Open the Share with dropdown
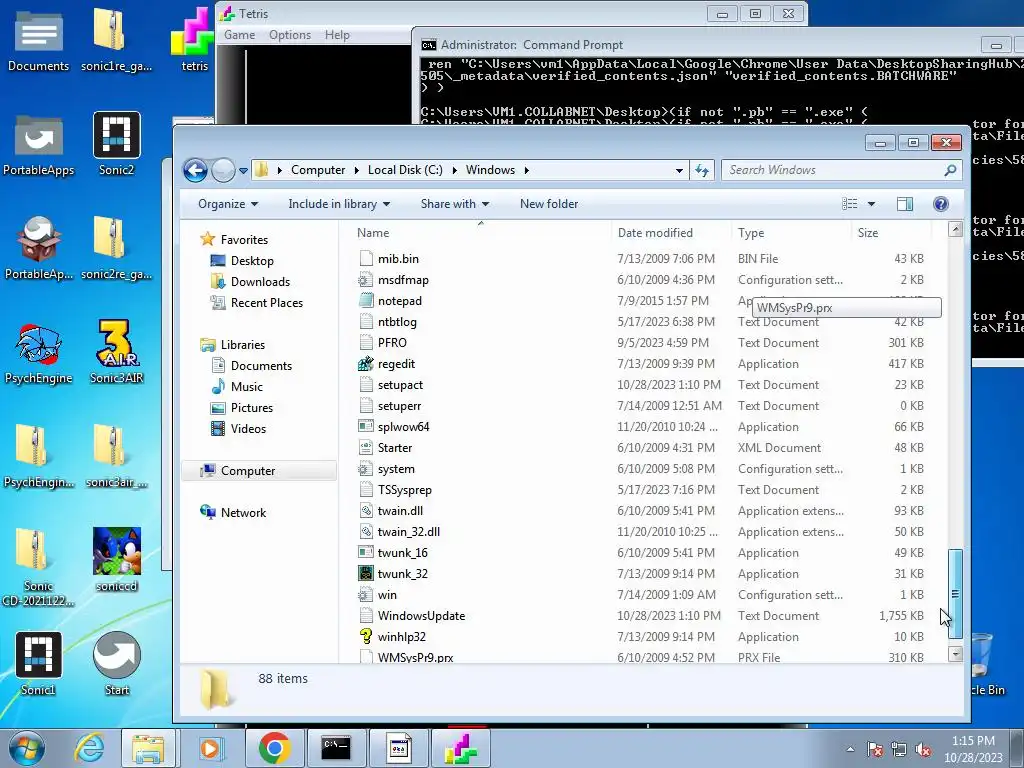Viewport: 1024px width, 768px height. [x=455, y=204]
